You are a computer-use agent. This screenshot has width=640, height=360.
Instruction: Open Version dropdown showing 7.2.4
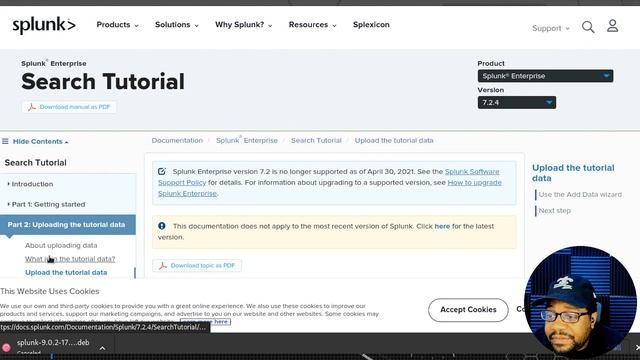point(517,102)
